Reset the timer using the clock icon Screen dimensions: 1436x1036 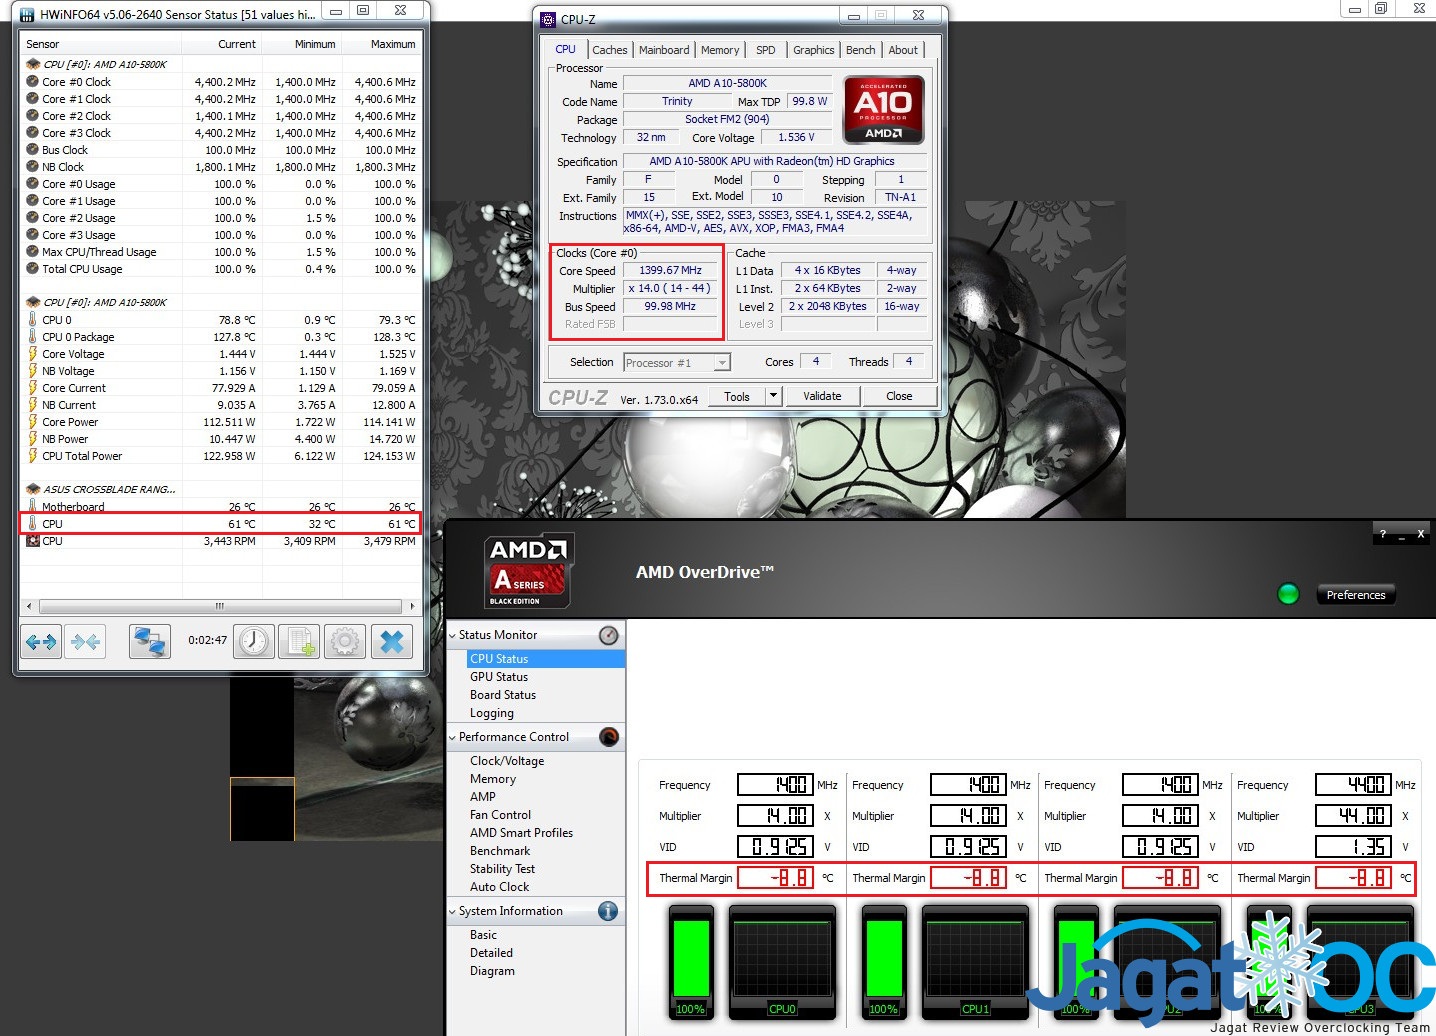(x=254, y=641)
